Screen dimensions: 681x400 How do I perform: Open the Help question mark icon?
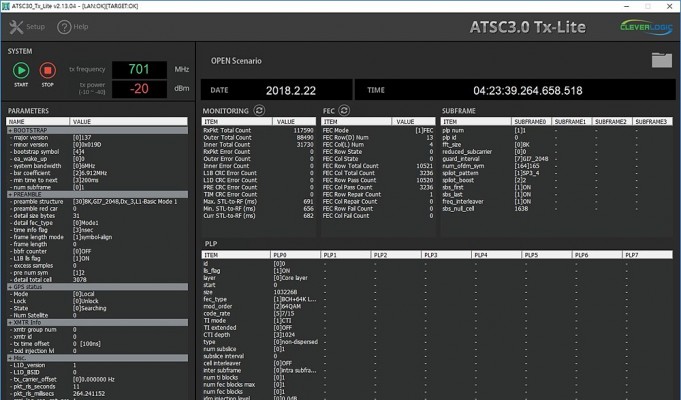[x=64, y=27]
